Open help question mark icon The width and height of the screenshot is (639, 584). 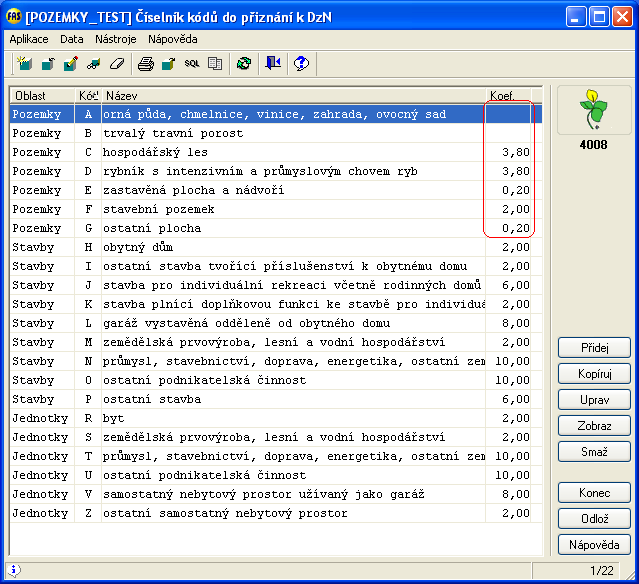(301, 63)
